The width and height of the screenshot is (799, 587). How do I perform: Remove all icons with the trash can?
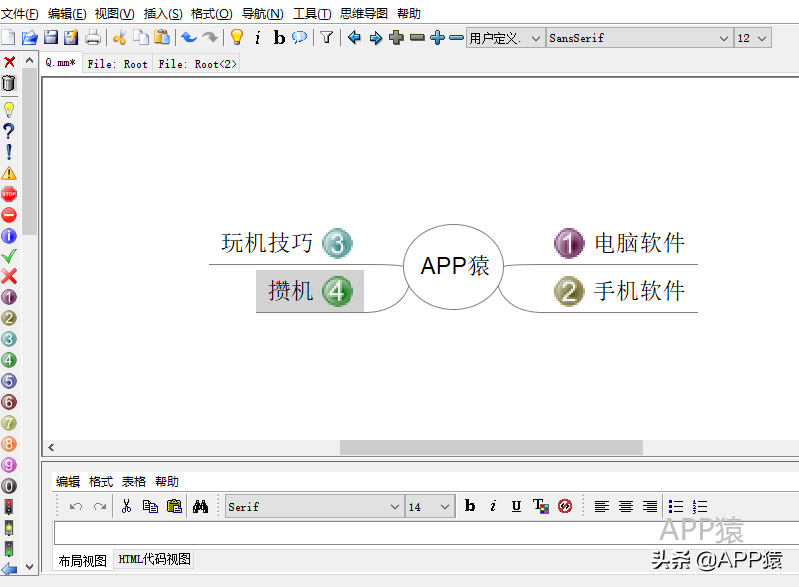(x=9, y=83)
